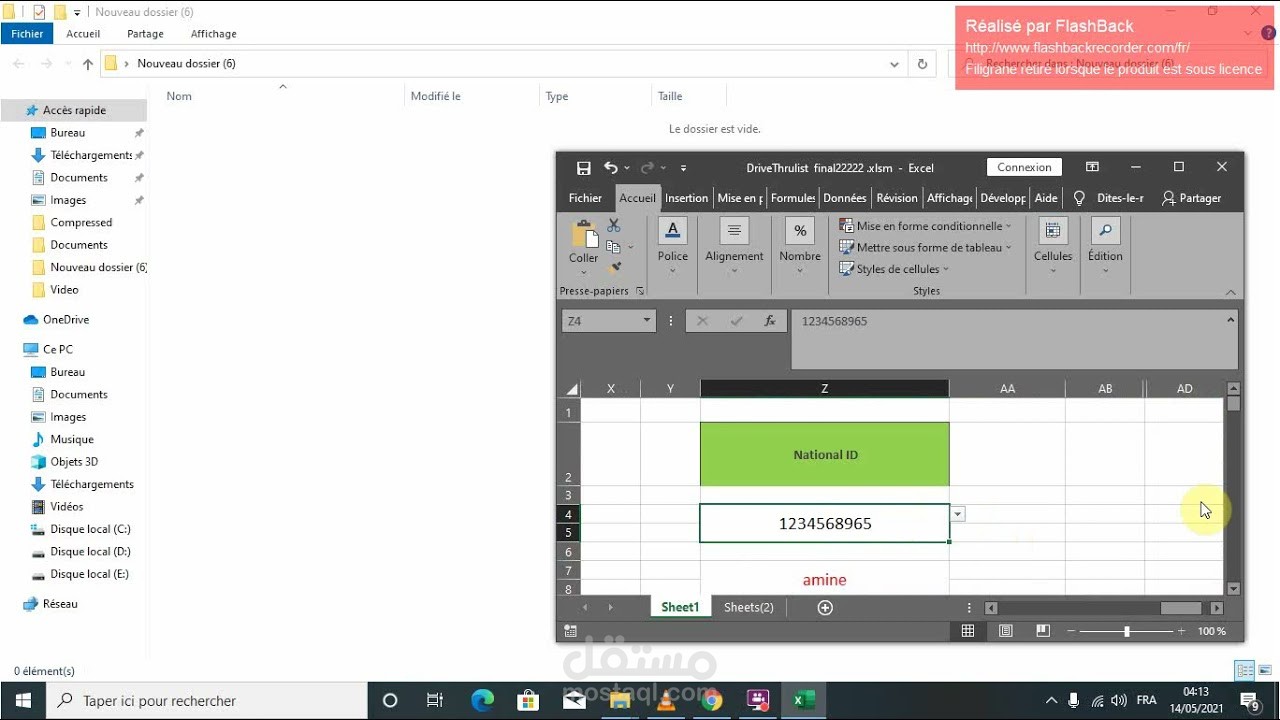Image resolution: width=1280 pixels, height=720 pixels.
Task: Switch to Page Layout view icon
Action: coord(1006,631)
